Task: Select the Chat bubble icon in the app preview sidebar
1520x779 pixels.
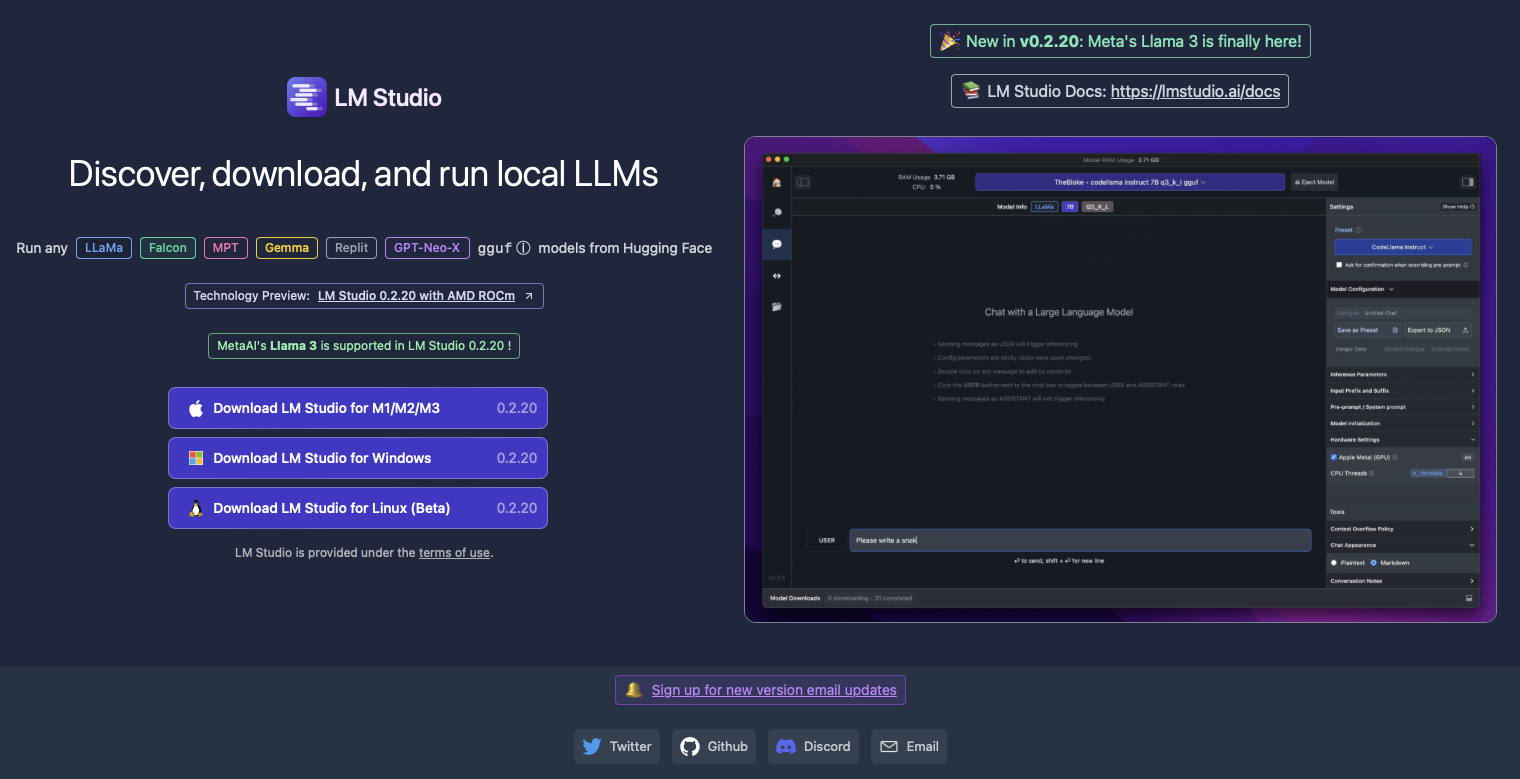Action: pos(776,244)
